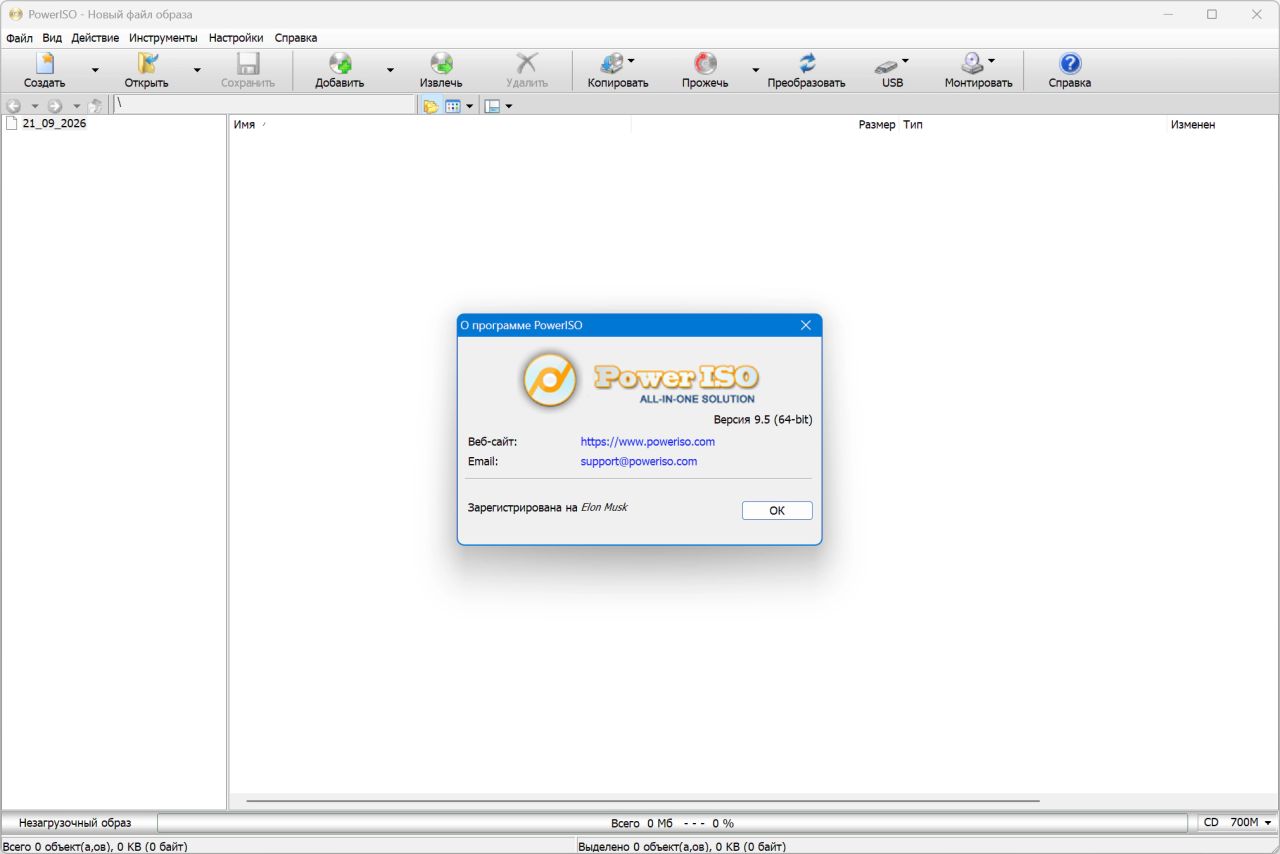Click the Размер column header
1280x854 pixels.
[765, 125]
